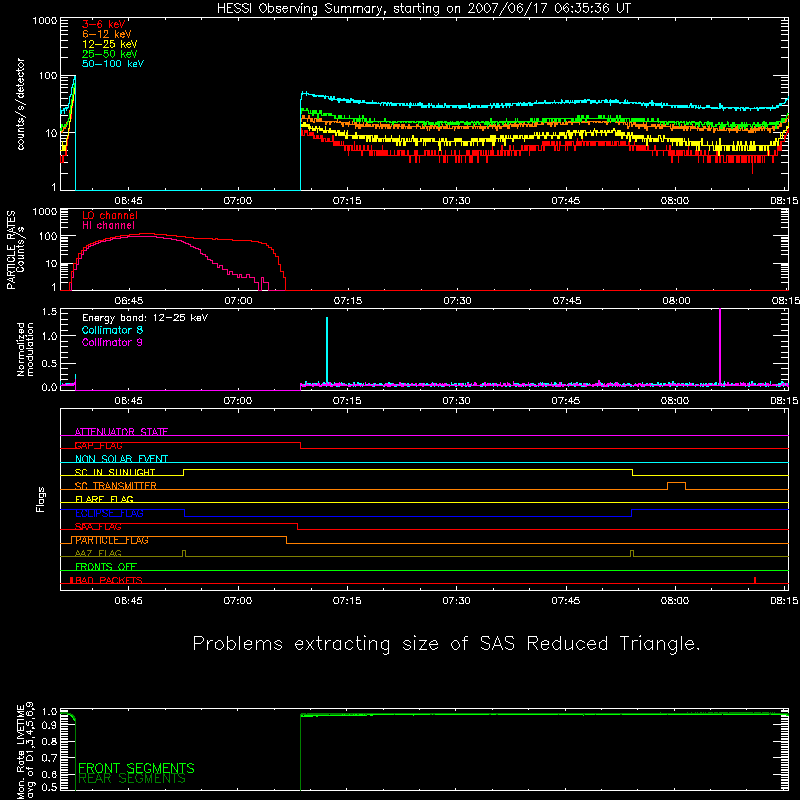This screenshot has height=800, width=800.
Task: Select the 3-6 keV legend label
Action: pos(104,24)
